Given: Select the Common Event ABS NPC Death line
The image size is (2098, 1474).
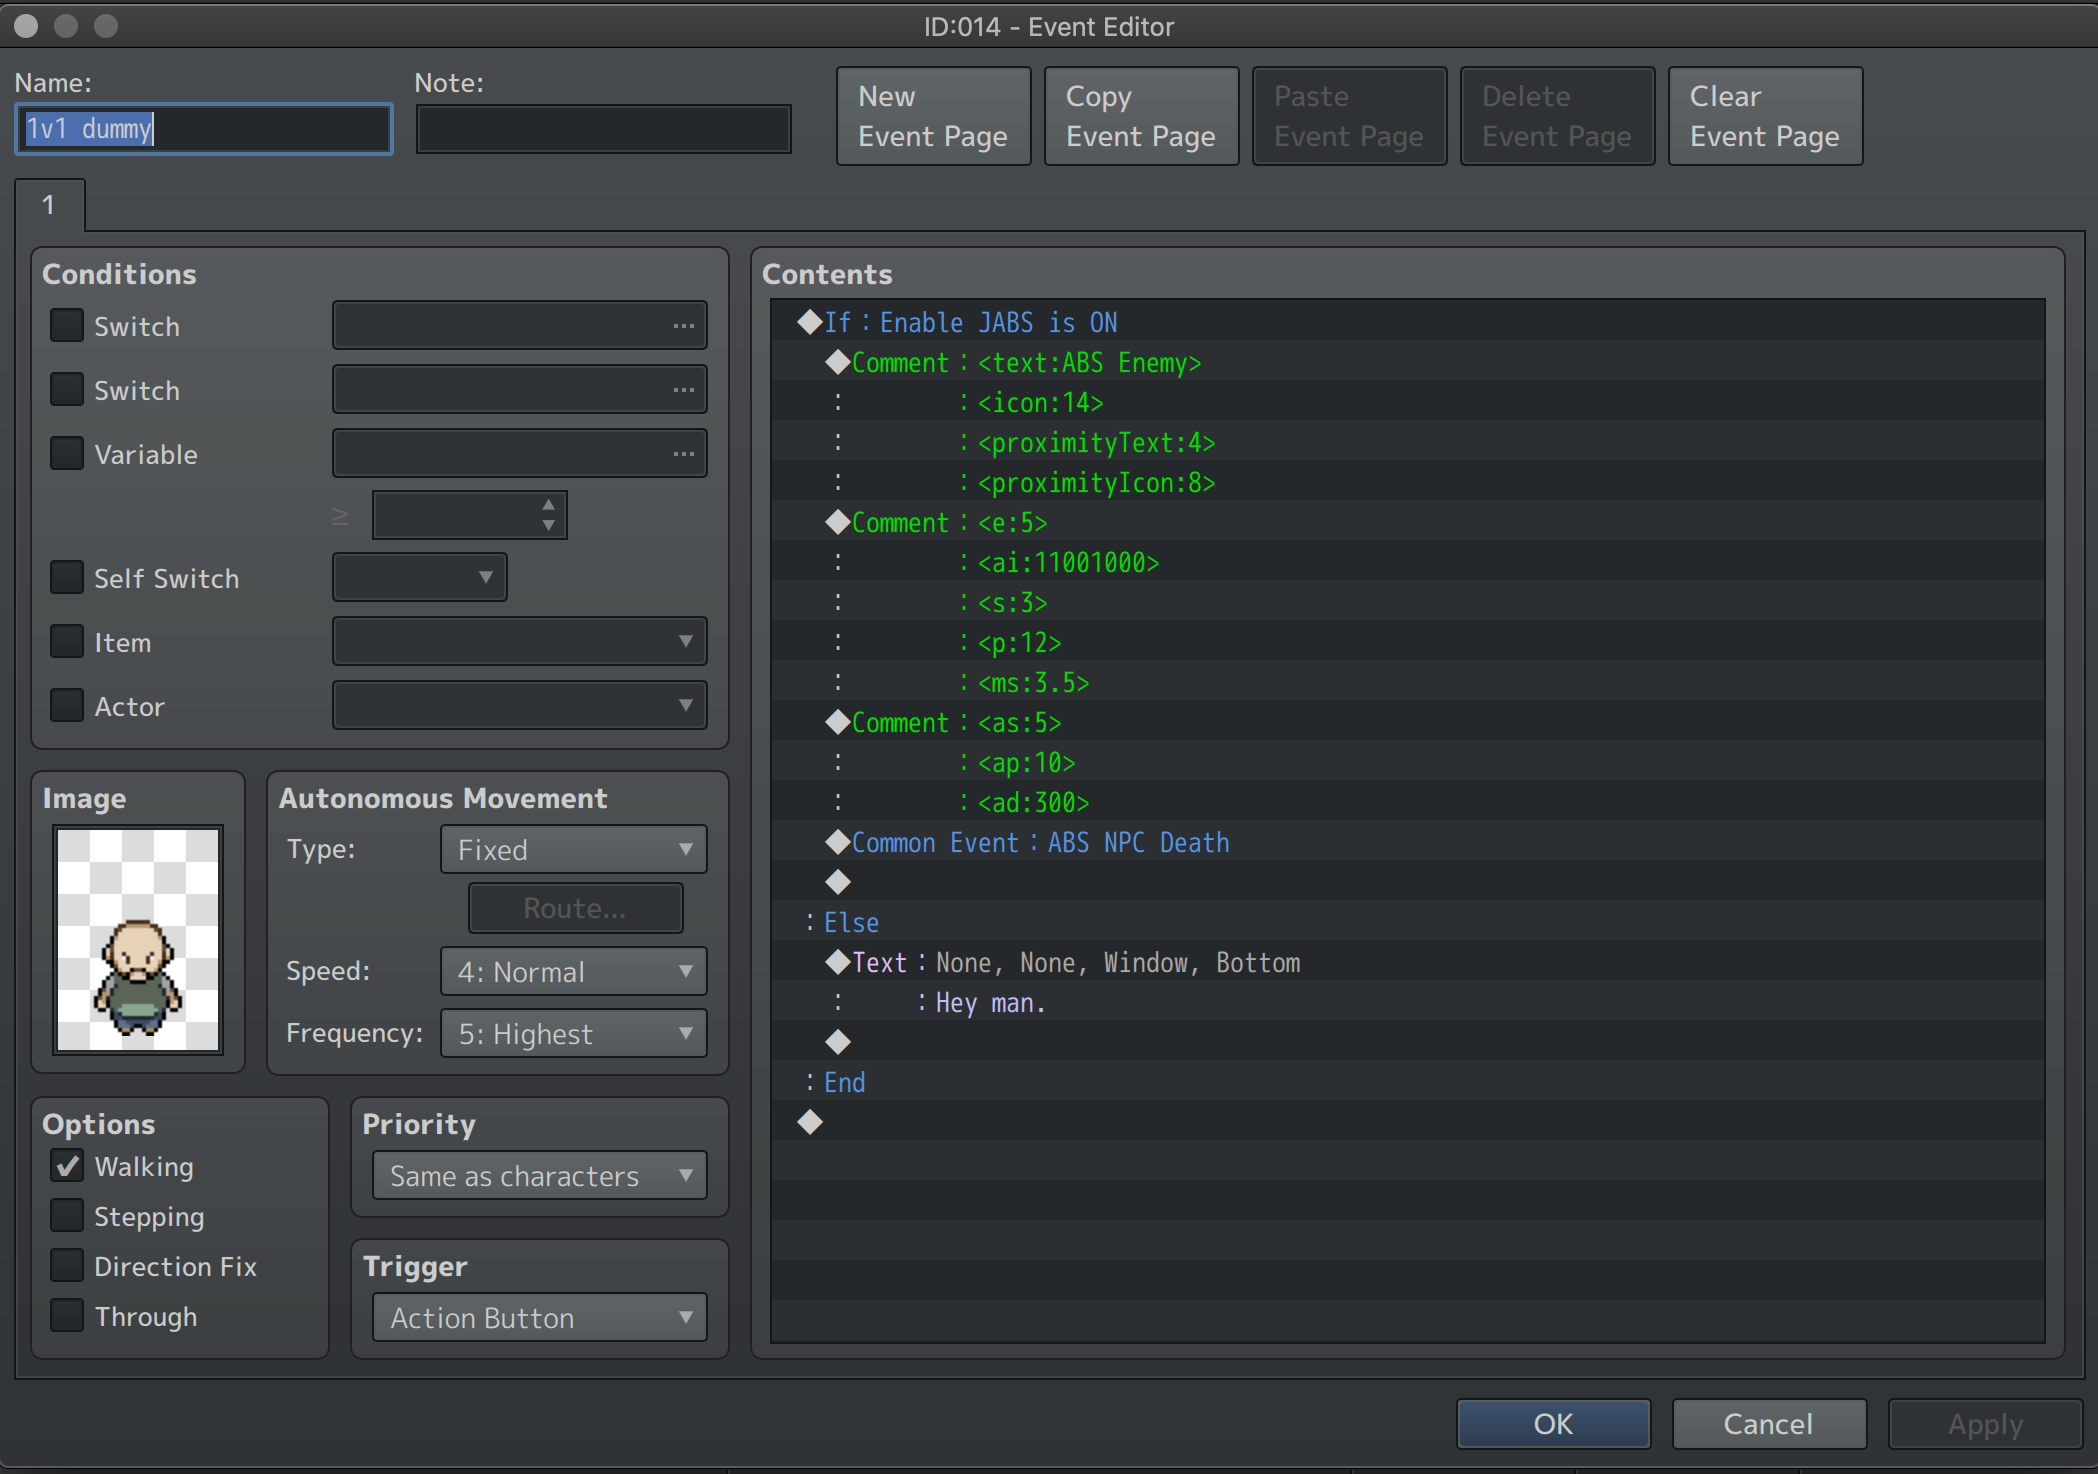Looking at the screenshot, I should coord(1408,842).
